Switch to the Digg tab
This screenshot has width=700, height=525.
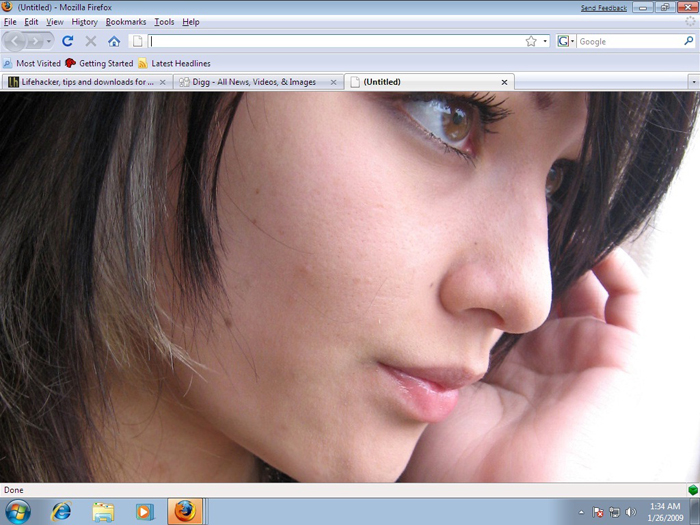tap(258, 82)
